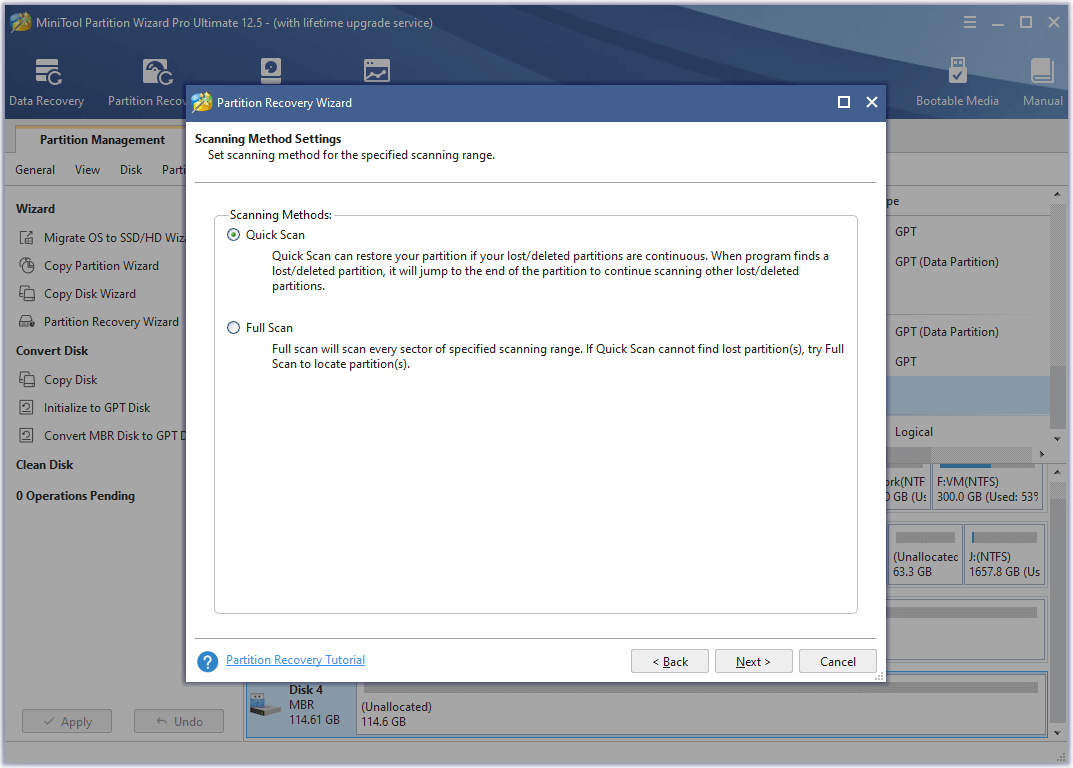
Task: Click the Next > button
Action: 753,662
